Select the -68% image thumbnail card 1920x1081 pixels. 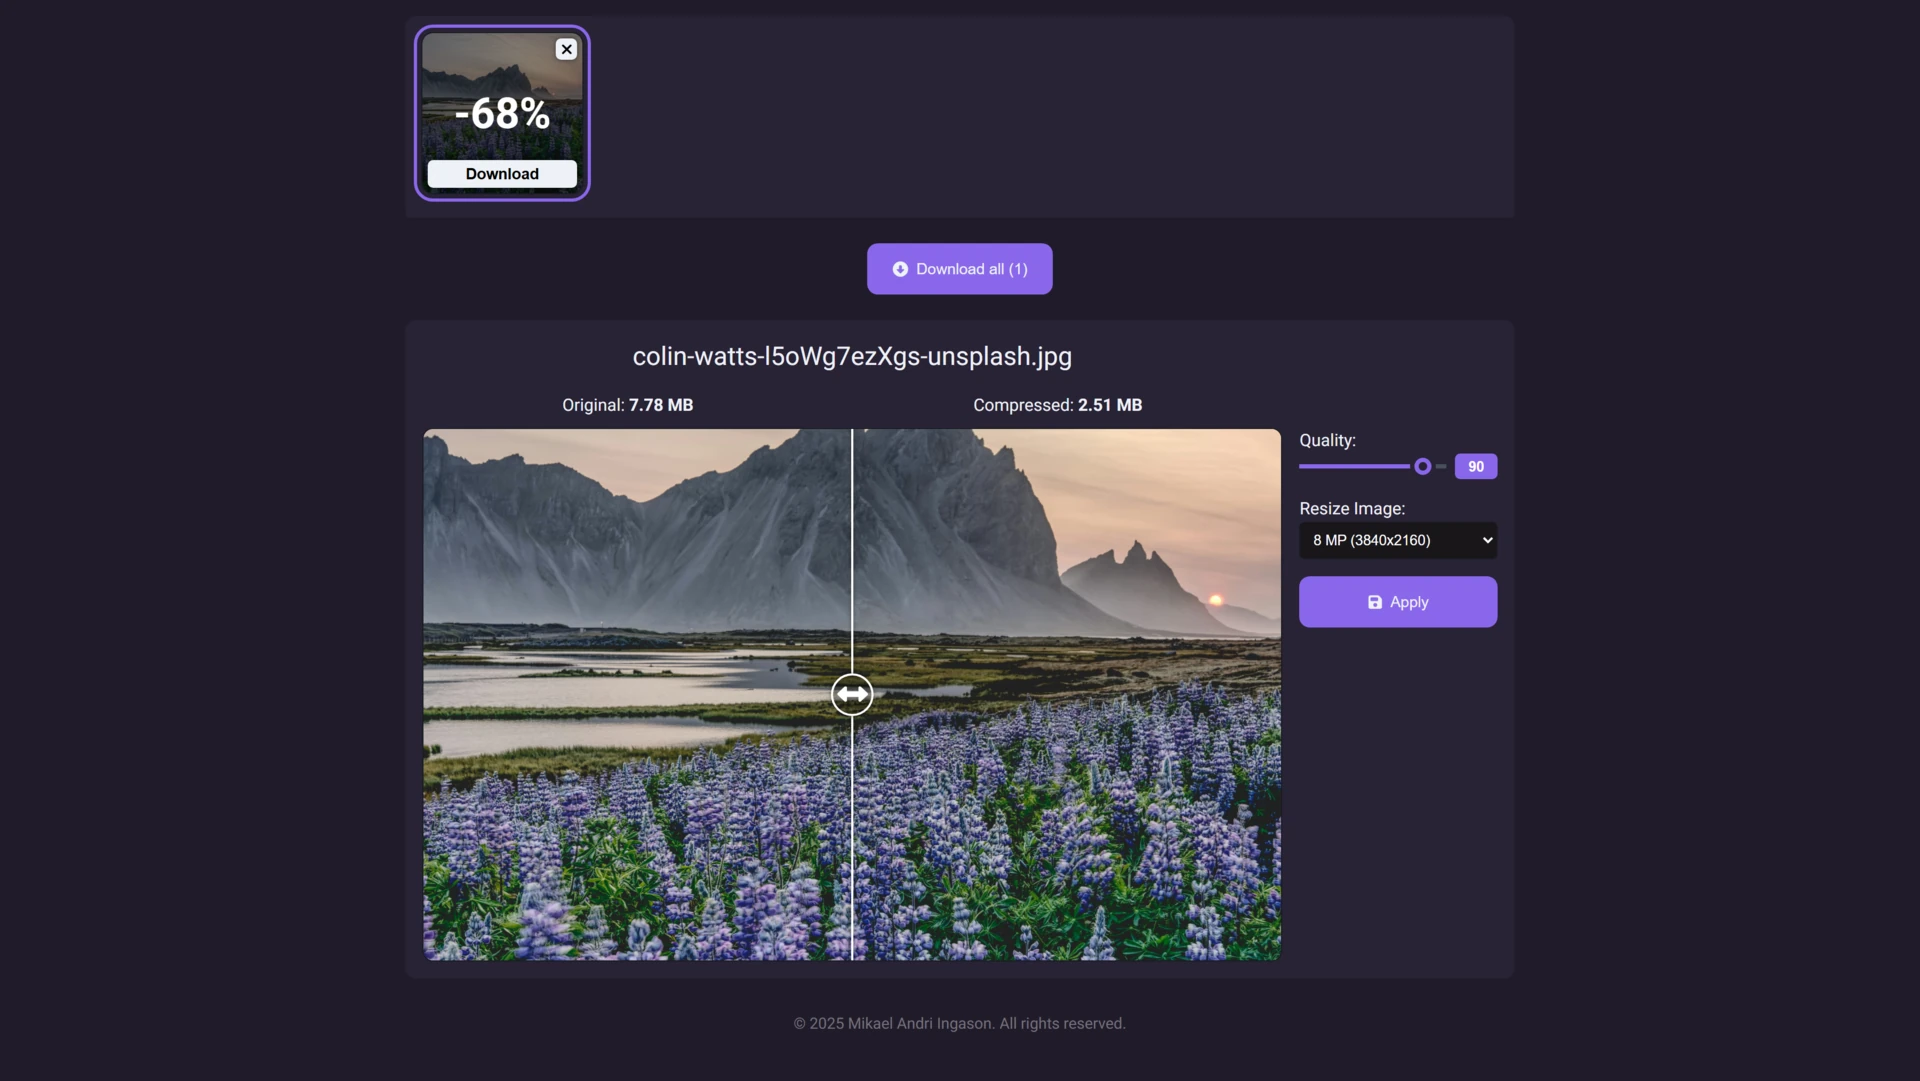click(502, 113)
